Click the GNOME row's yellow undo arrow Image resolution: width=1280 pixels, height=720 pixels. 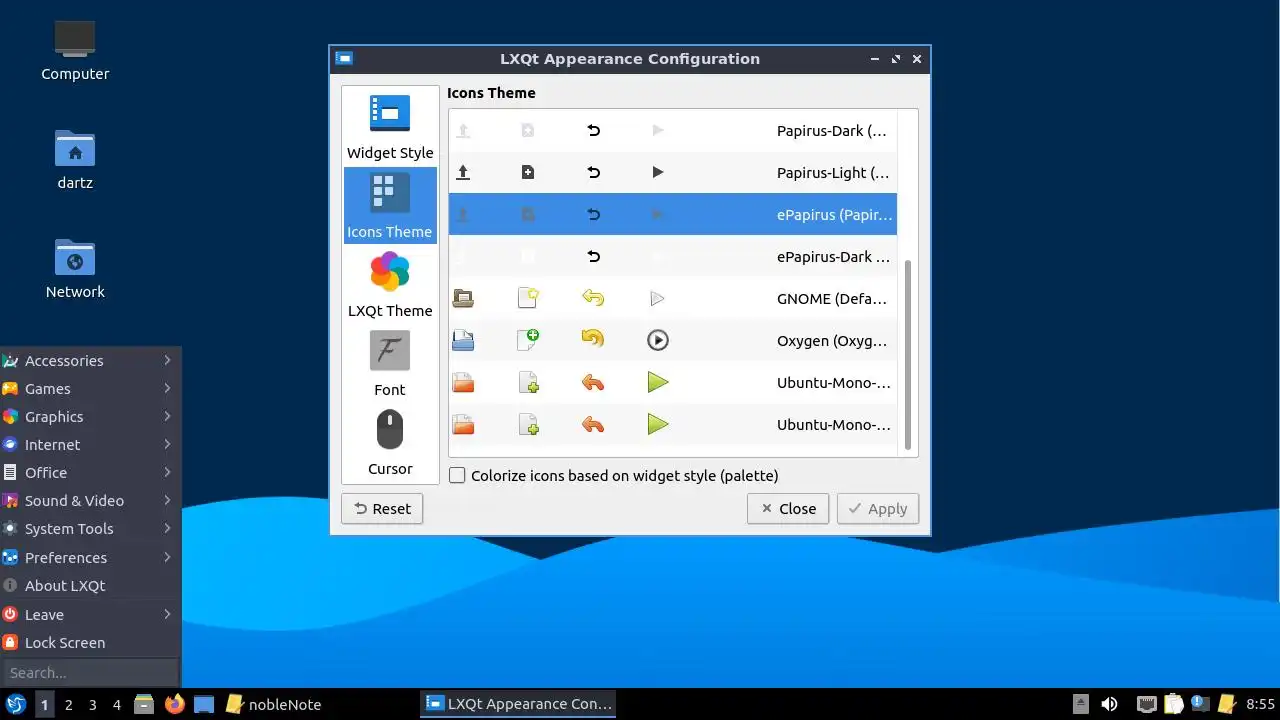(593, 298)
